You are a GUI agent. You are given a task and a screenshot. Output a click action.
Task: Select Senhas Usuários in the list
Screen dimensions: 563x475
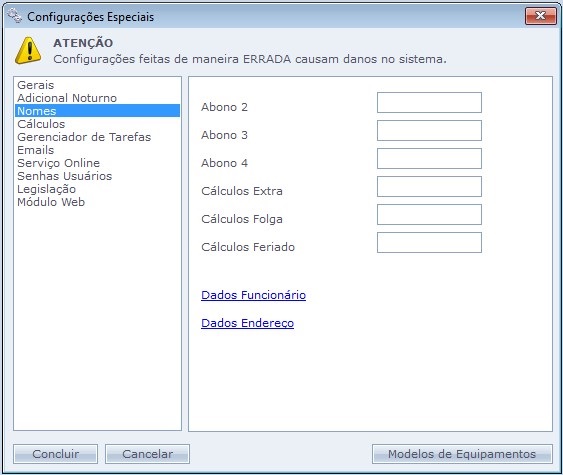(x=65, y=176)
